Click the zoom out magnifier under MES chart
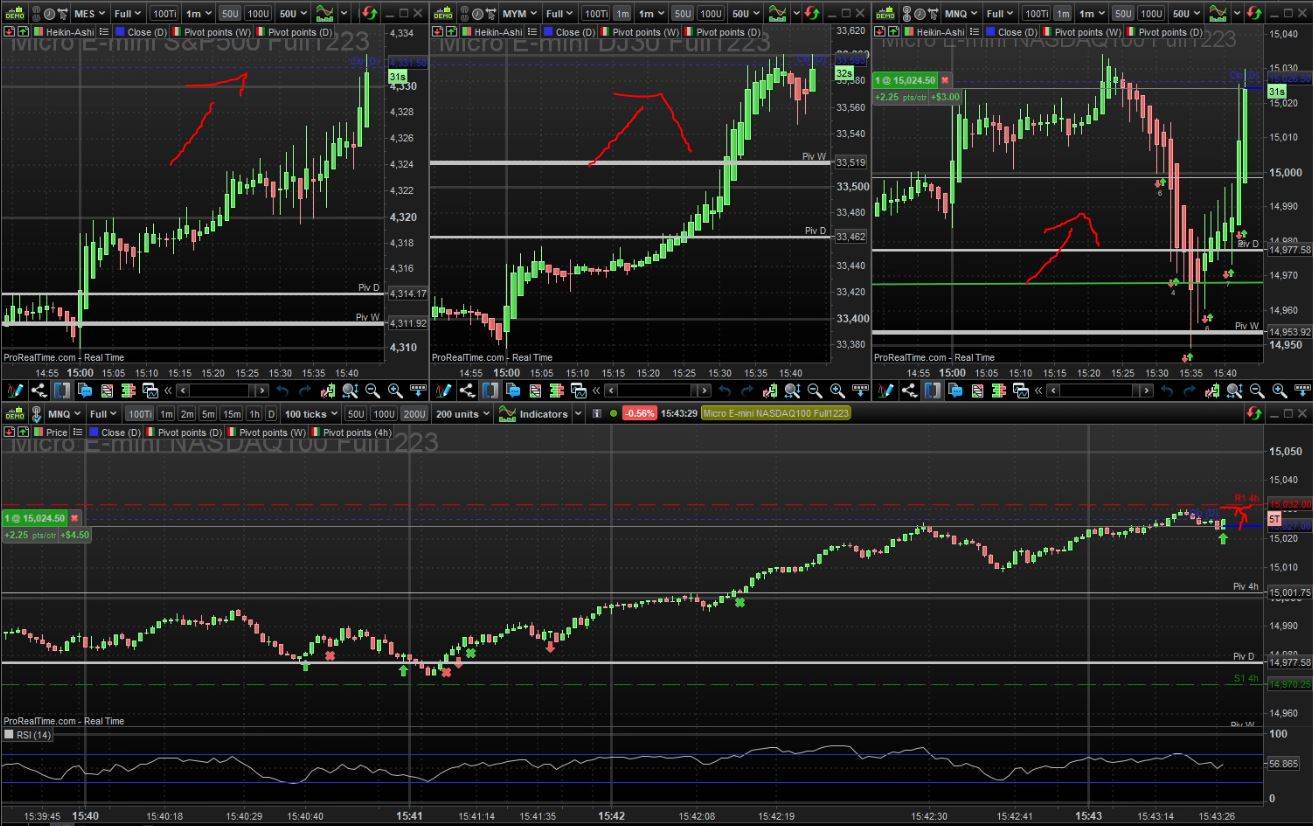Viewport: 1313px width, 826px height. [x=372, y=391]
